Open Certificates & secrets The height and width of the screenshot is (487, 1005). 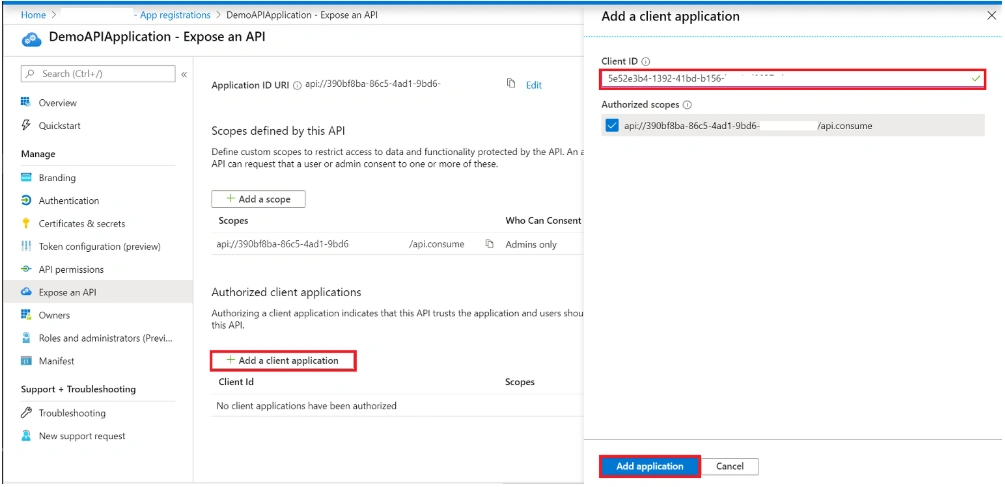[x=81, y=224]
